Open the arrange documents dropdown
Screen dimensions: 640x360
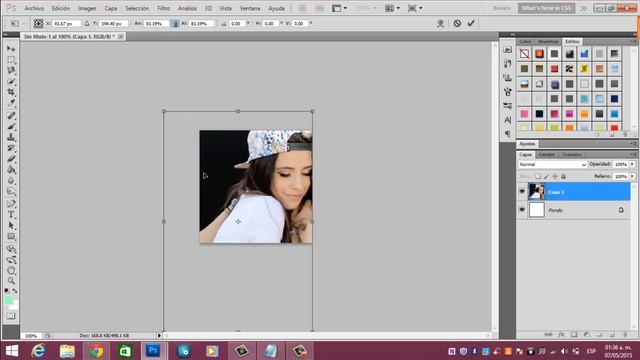392,8
